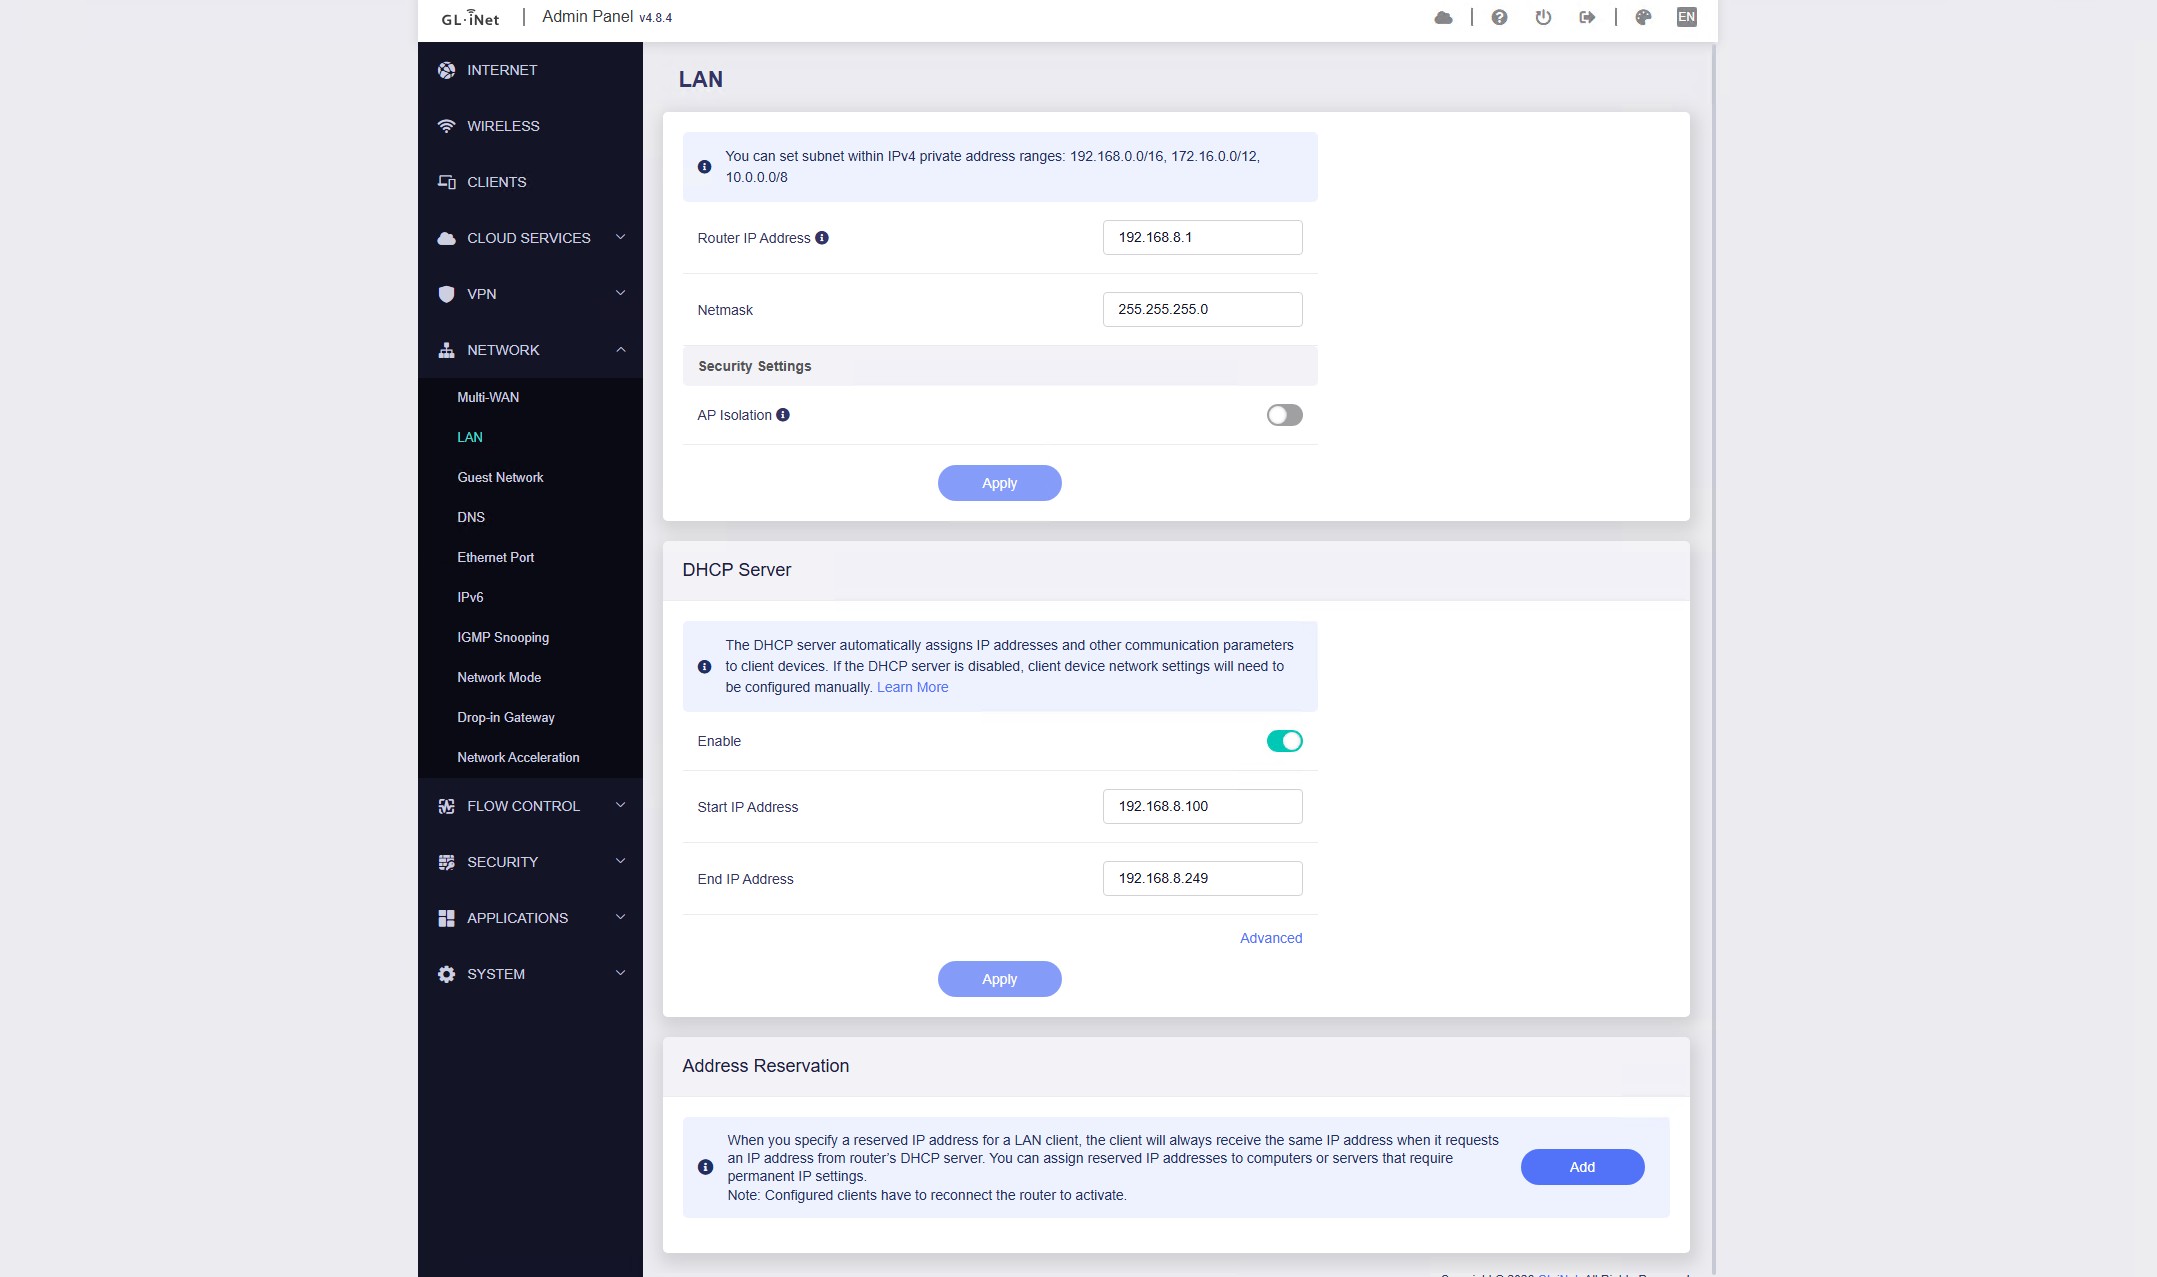Open DHCP Advanced settings link
The width and height of the screenshot is (2157, 1277).
pos(1270,938)
